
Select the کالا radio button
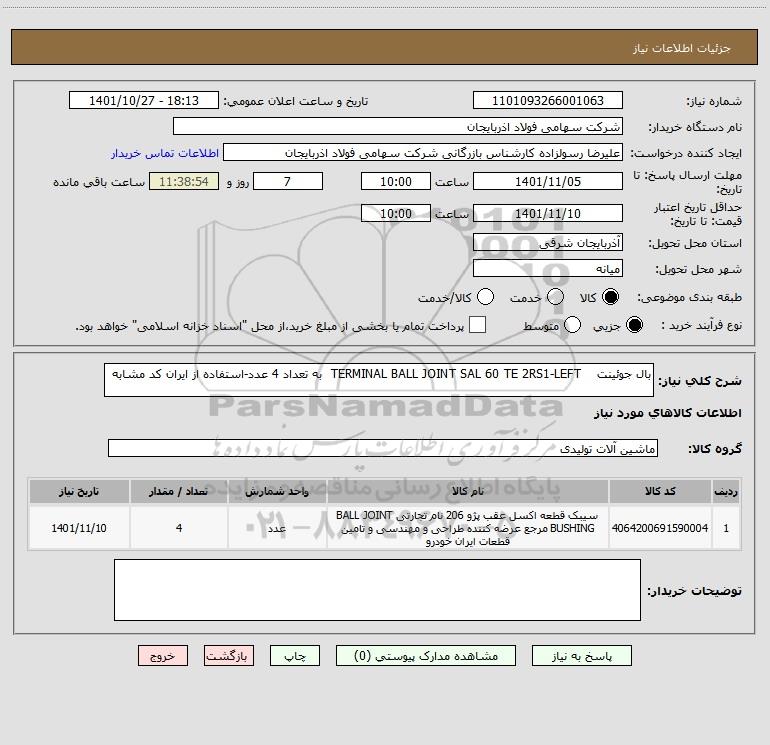[x=610, y=297]
